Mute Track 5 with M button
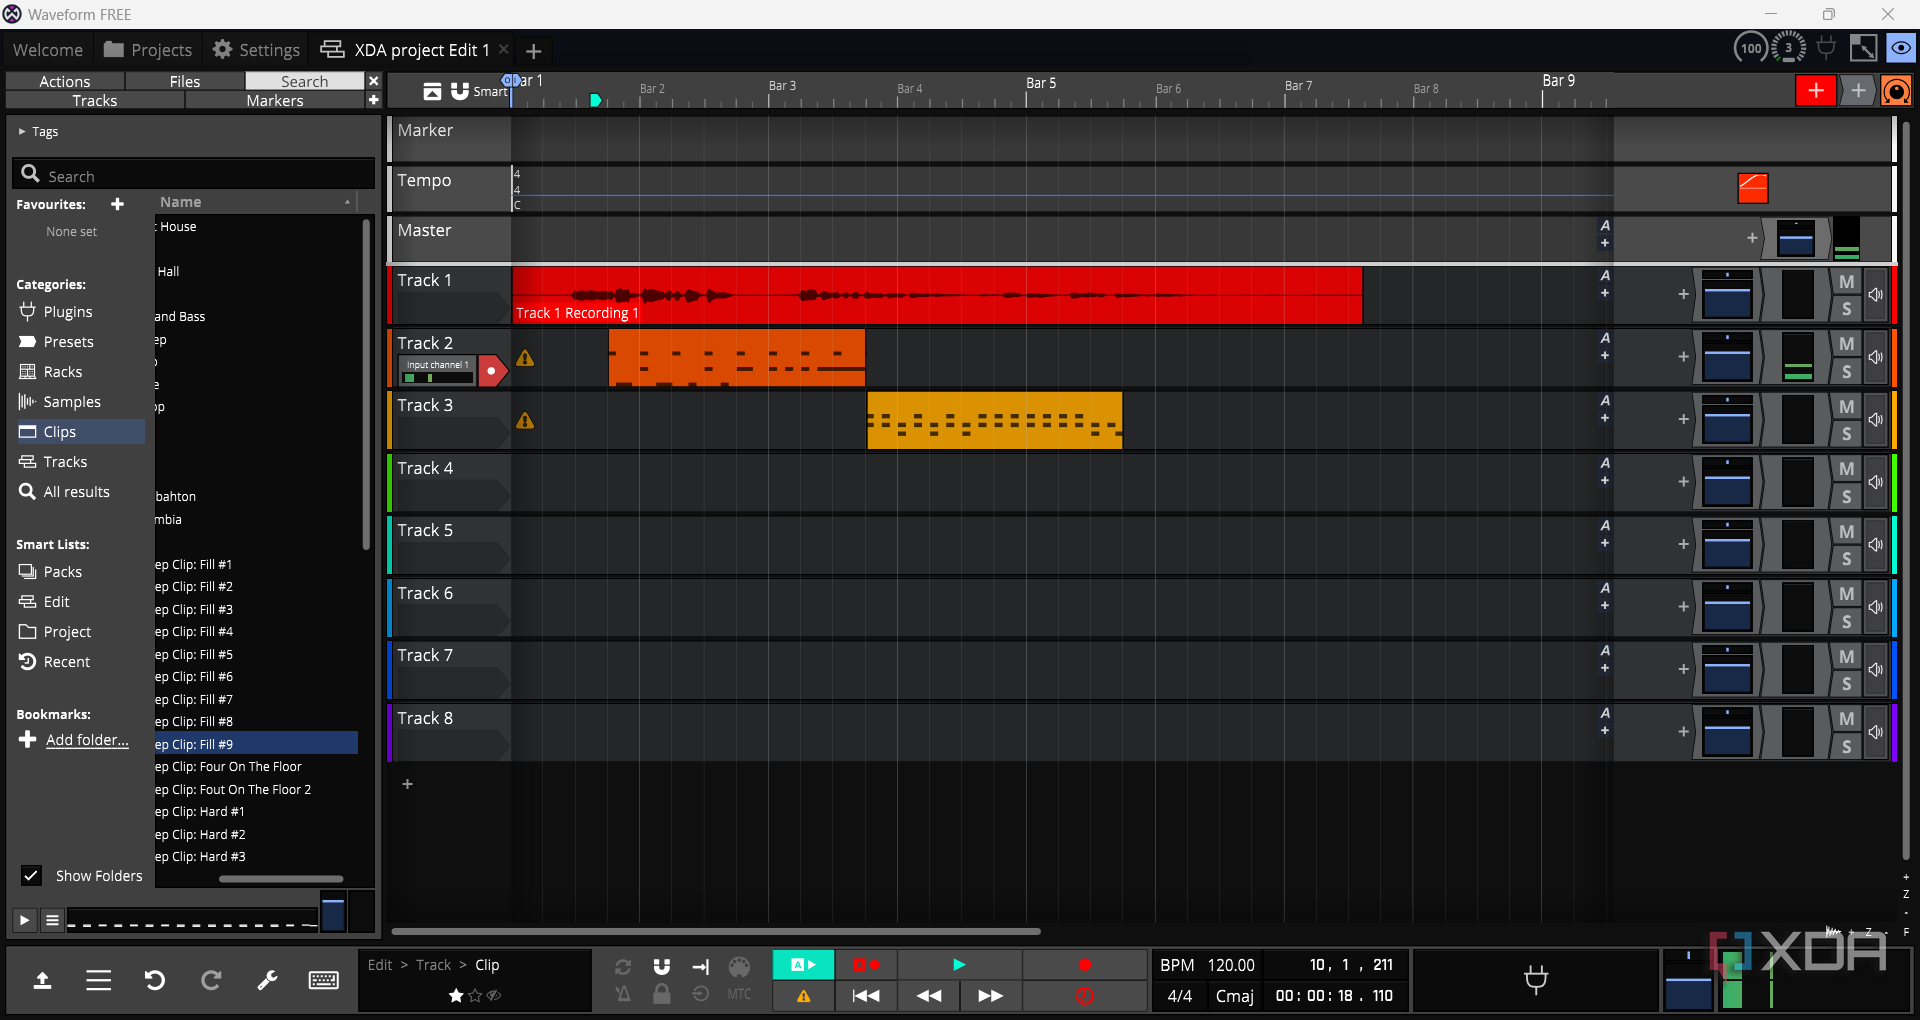Image resolution: width=1920 pixels, height=1020 pixels. pos(1846,532)
